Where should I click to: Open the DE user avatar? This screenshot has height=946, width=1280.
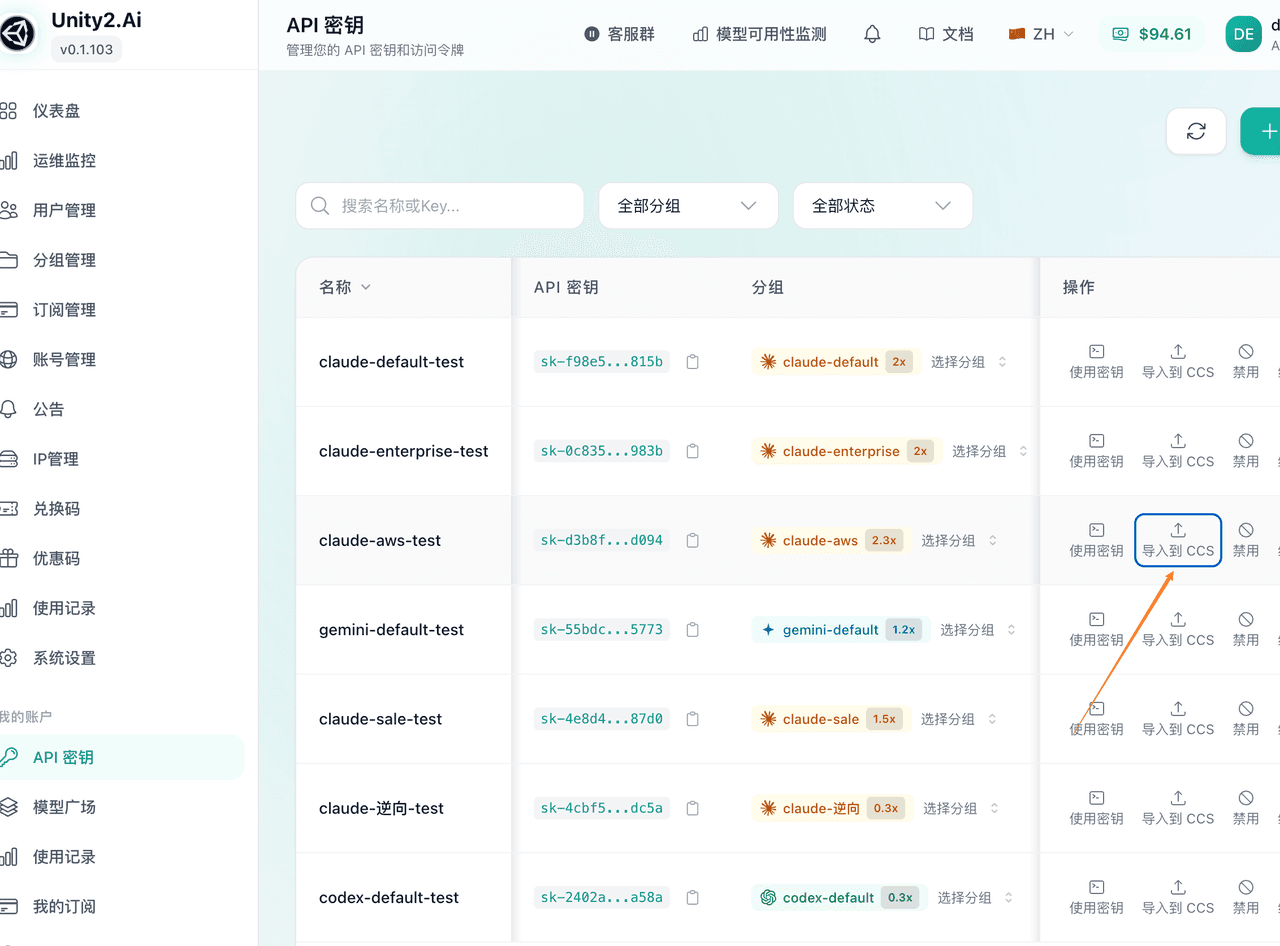[x=1244, y=34]
